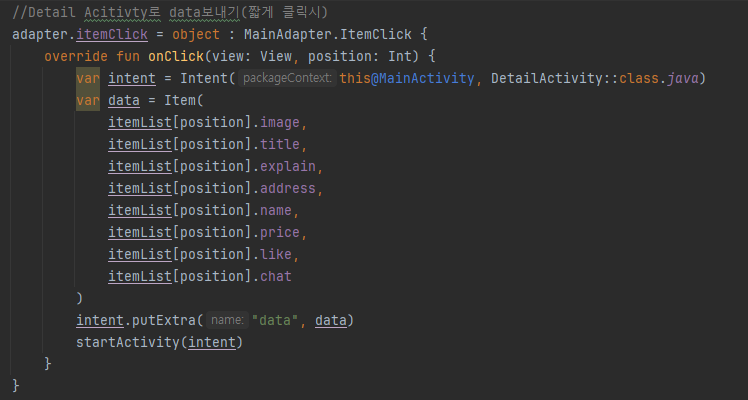
Task: Click the like property access
Action: tap(276, 254)
